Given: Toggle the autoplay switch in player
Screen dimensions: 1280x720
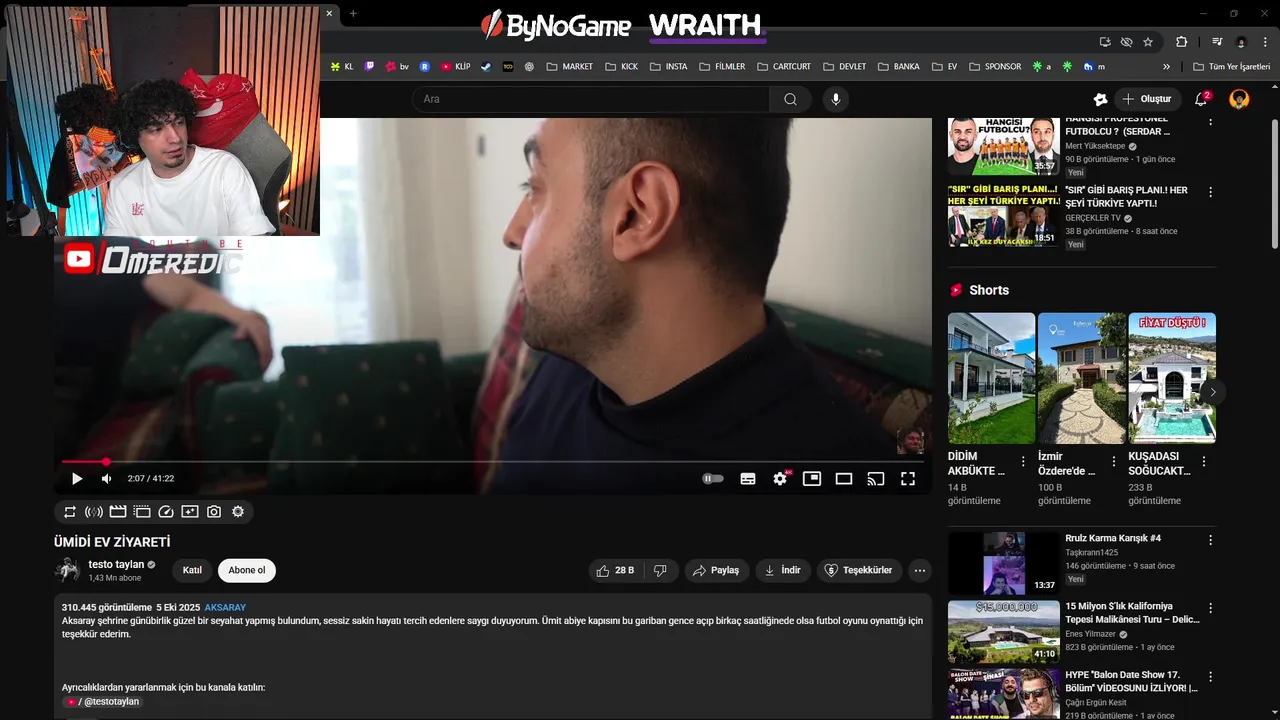Looking at the screenshot, I should [x=713, y=479].
